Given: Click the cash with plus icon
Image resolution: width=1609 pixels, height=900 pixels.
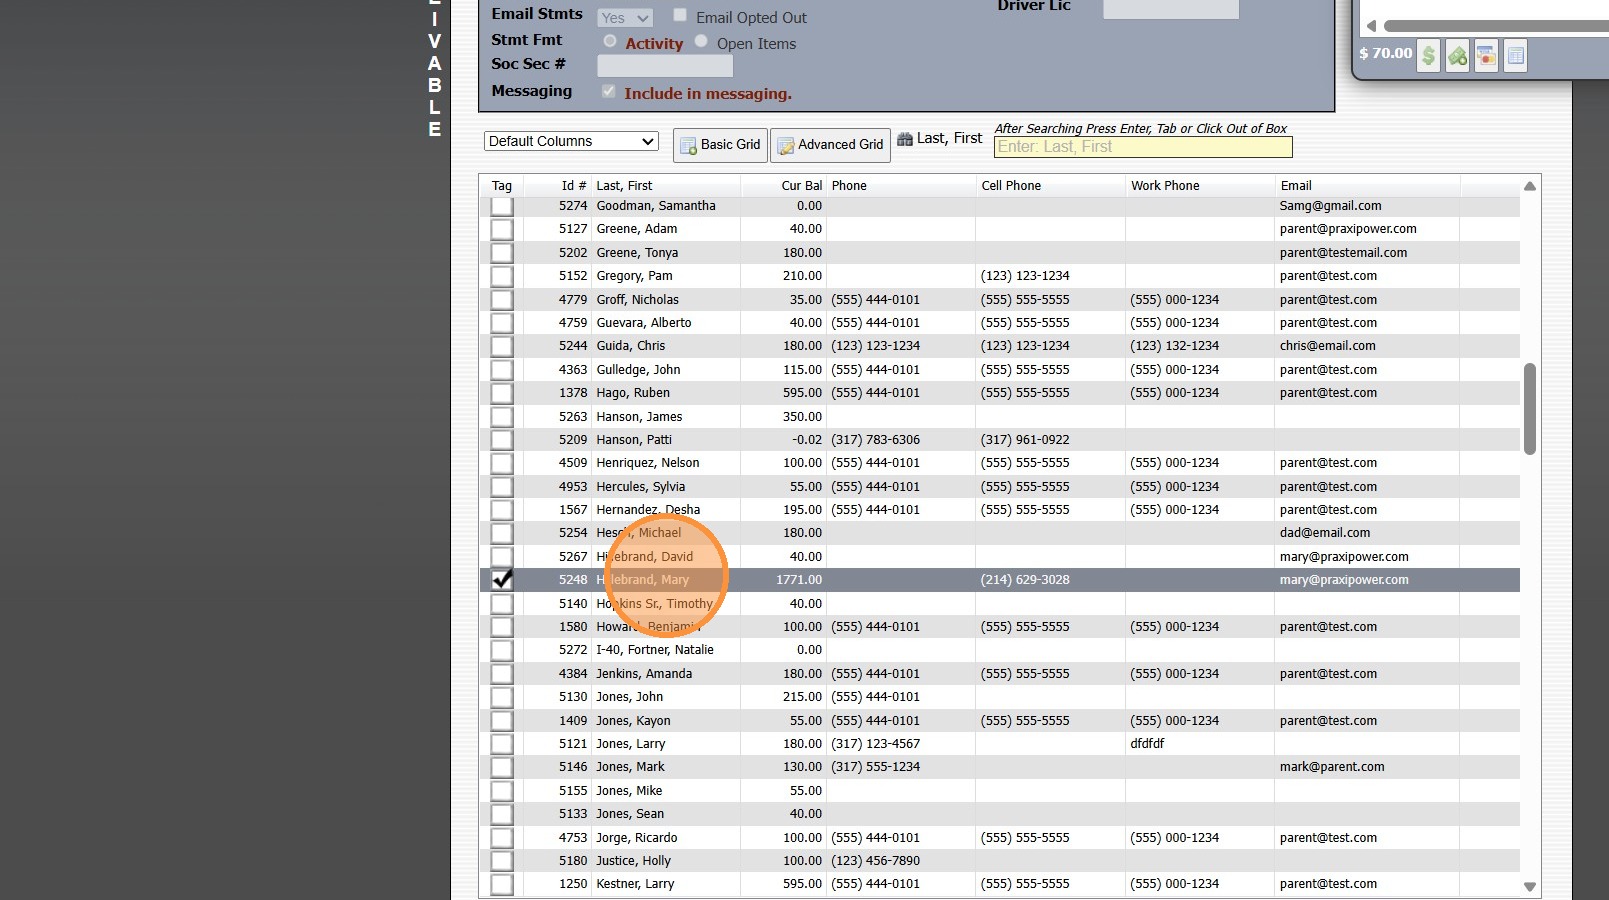Looking at the screenshot, I should coord(1458,56).
